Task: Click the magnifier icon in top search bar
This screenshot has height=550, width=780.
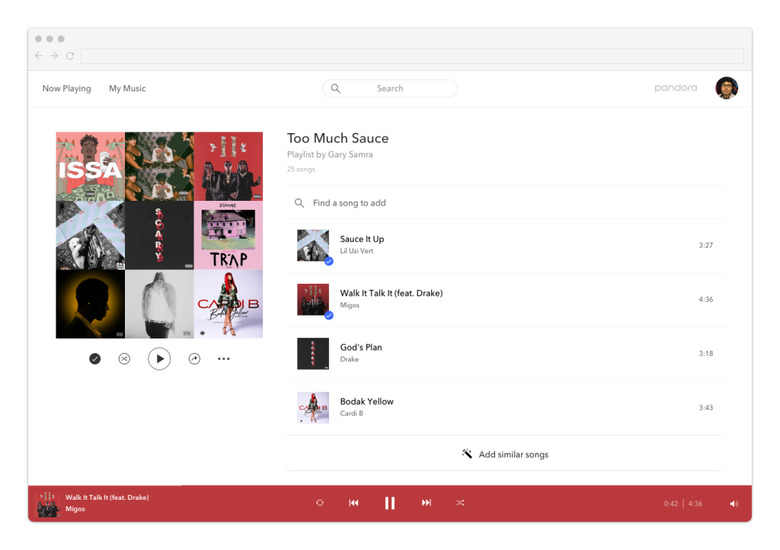Action: [x=336, y=89]
